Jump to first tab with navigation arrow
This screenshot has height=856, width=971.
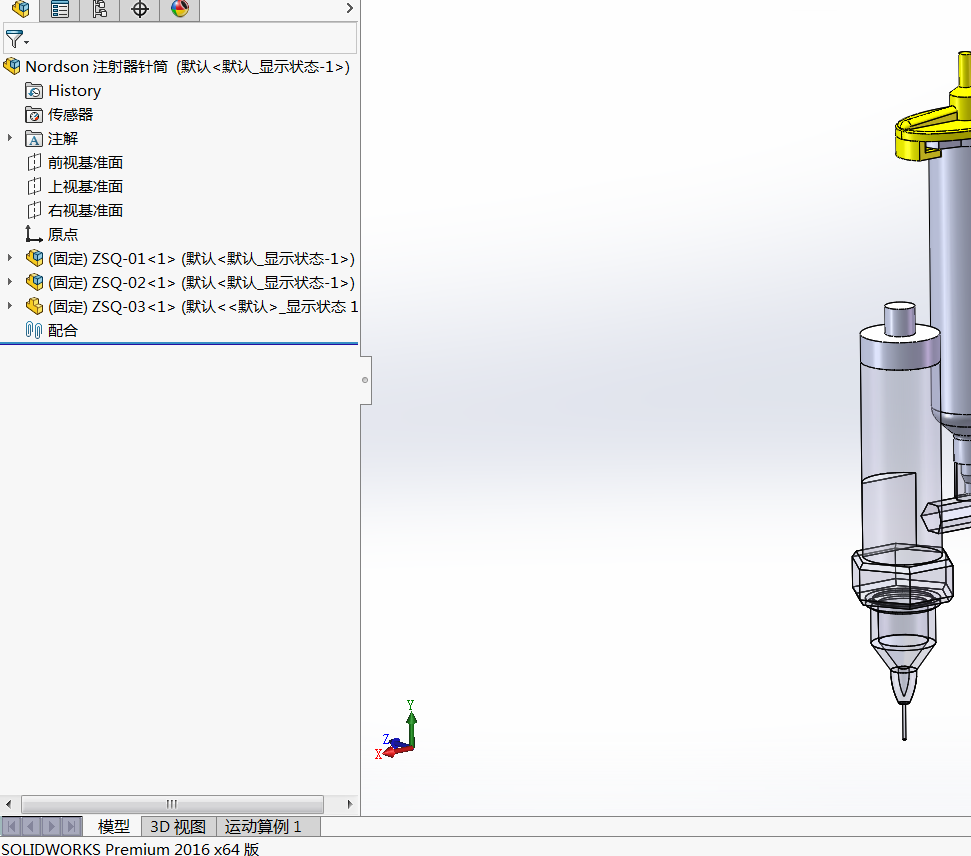(x=12, y=826)
